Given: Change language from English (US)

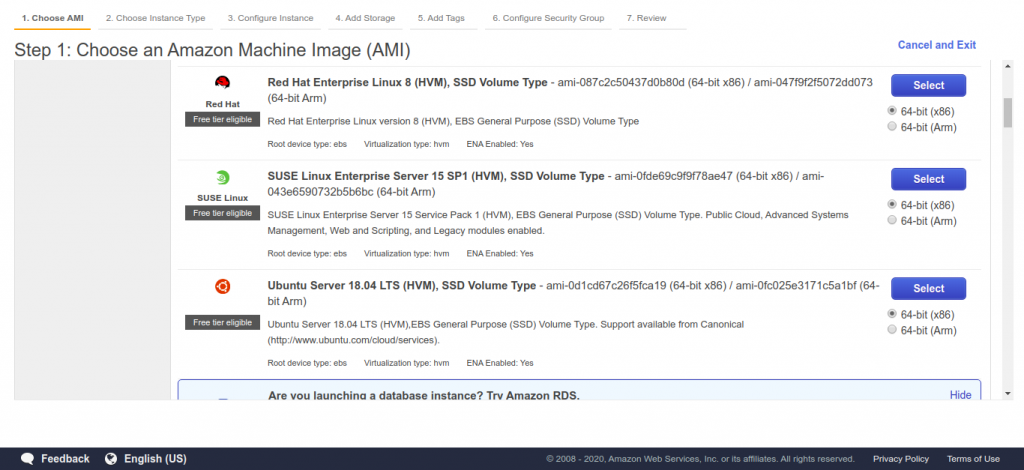Looking at the screenshot, I should [155, 458].
